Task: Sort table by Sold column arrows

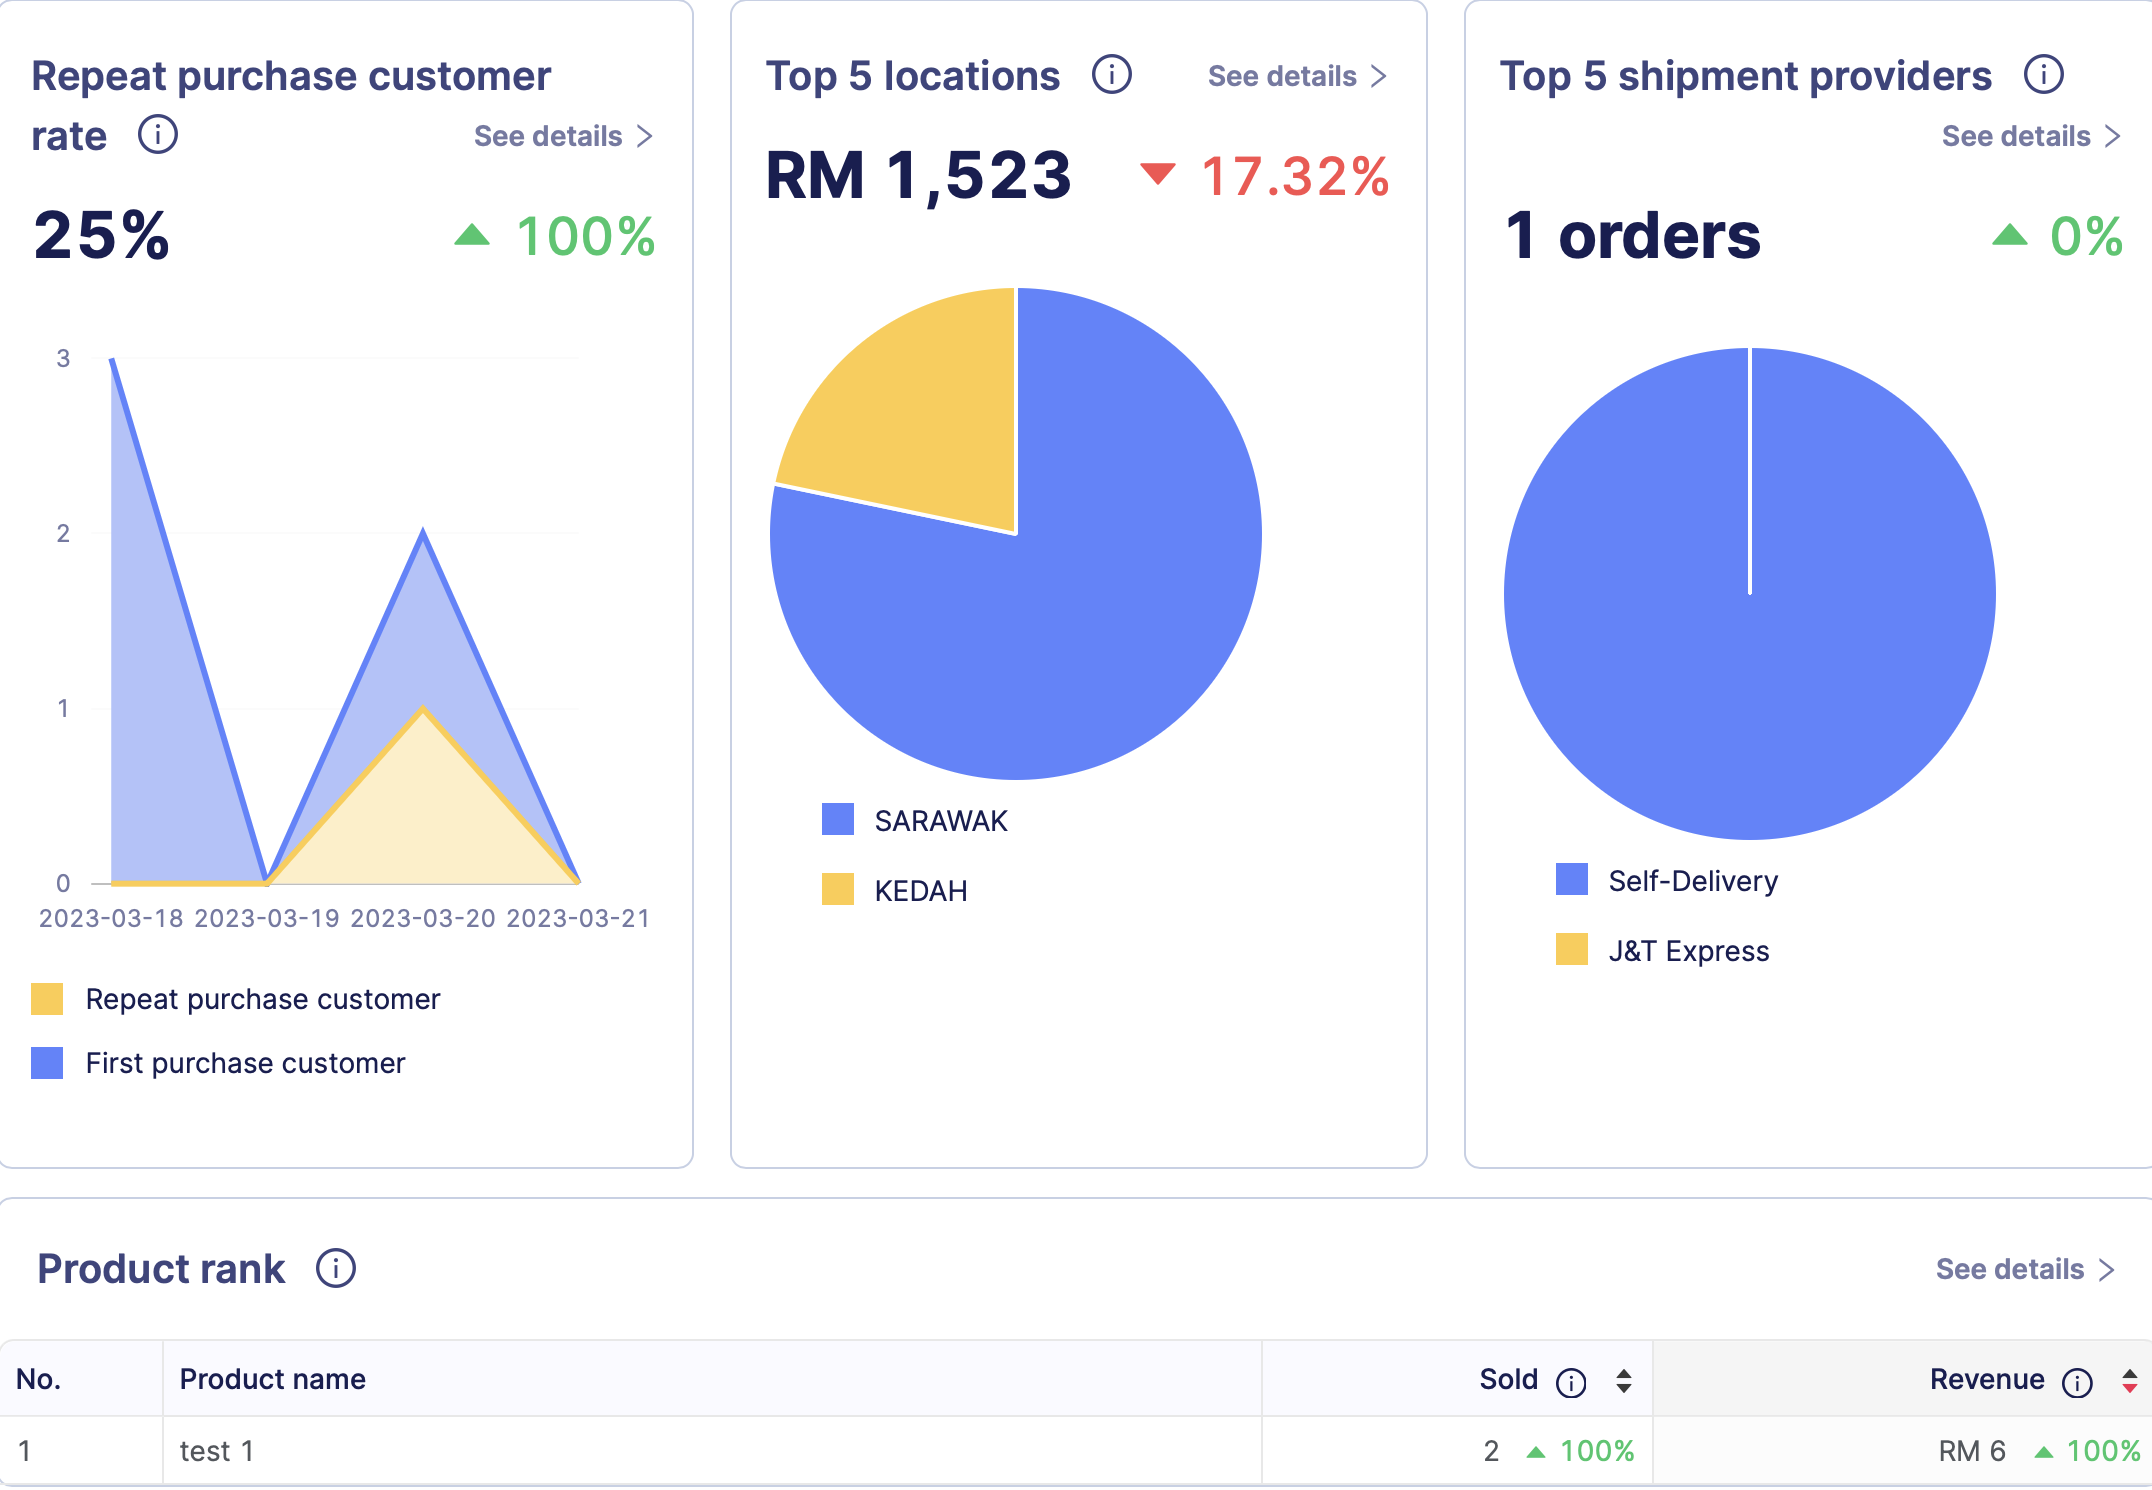Action: tap(1624, 1381)
